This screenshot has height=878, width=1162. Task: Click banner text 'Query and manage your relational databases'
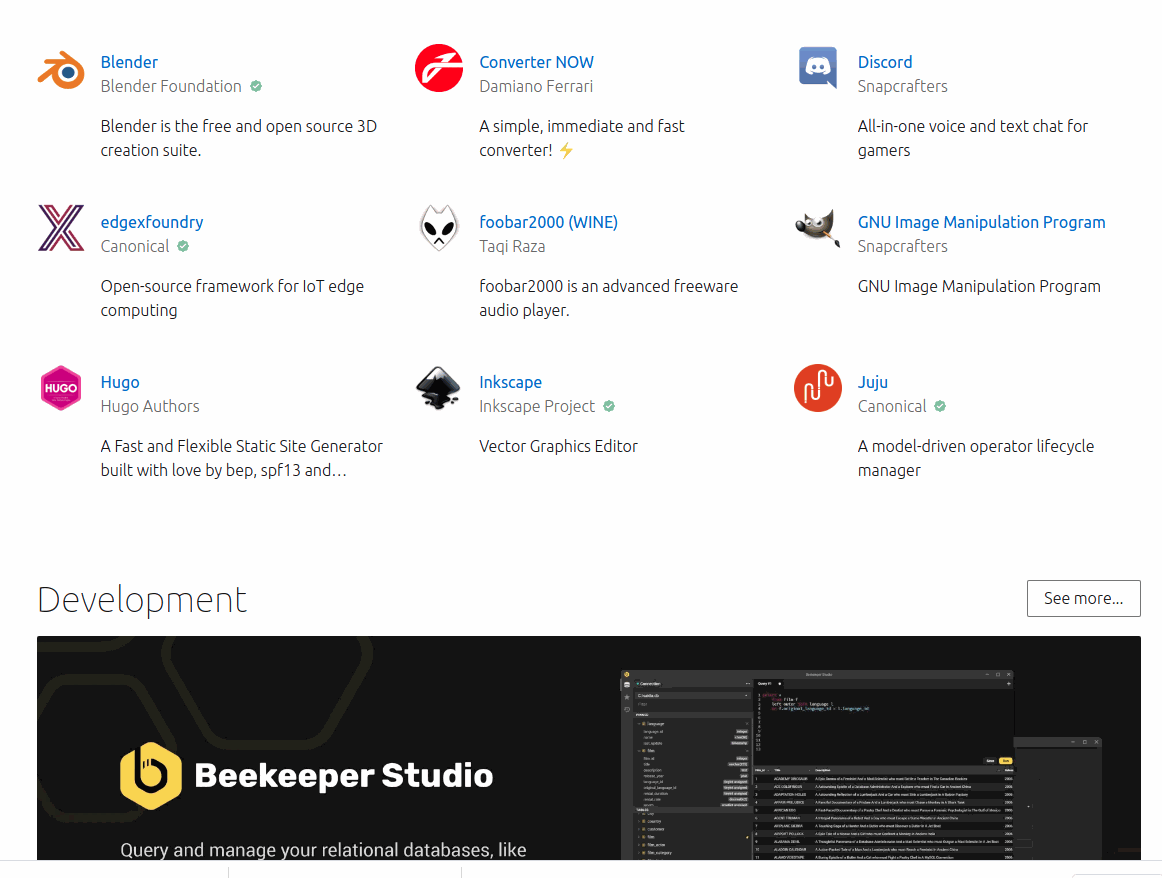323,850
